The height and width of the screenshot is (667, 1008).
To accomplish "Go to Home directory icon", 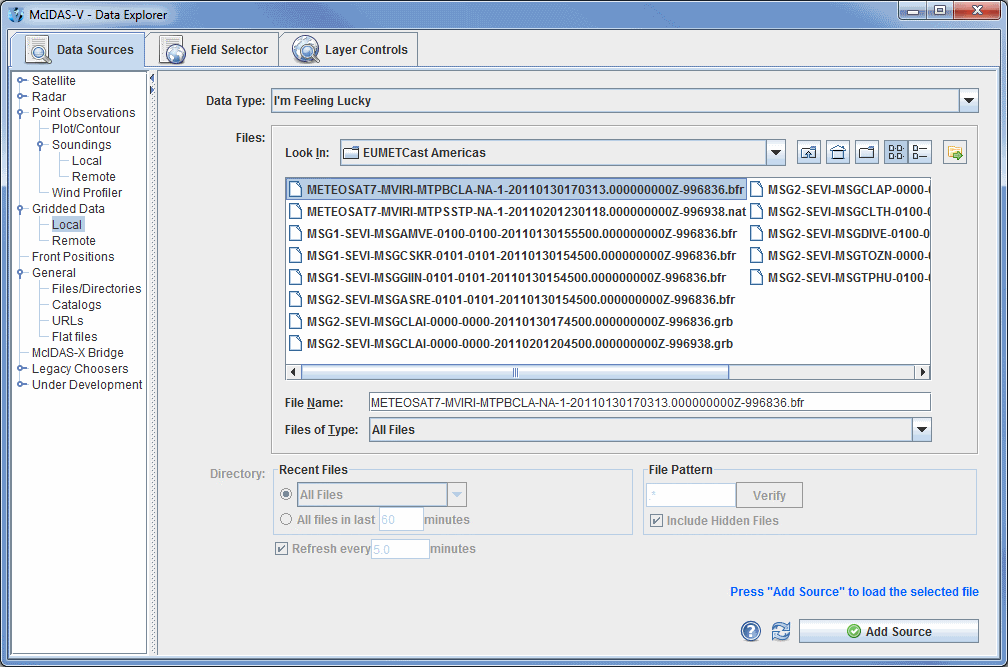I will click(x=838, y=152).
